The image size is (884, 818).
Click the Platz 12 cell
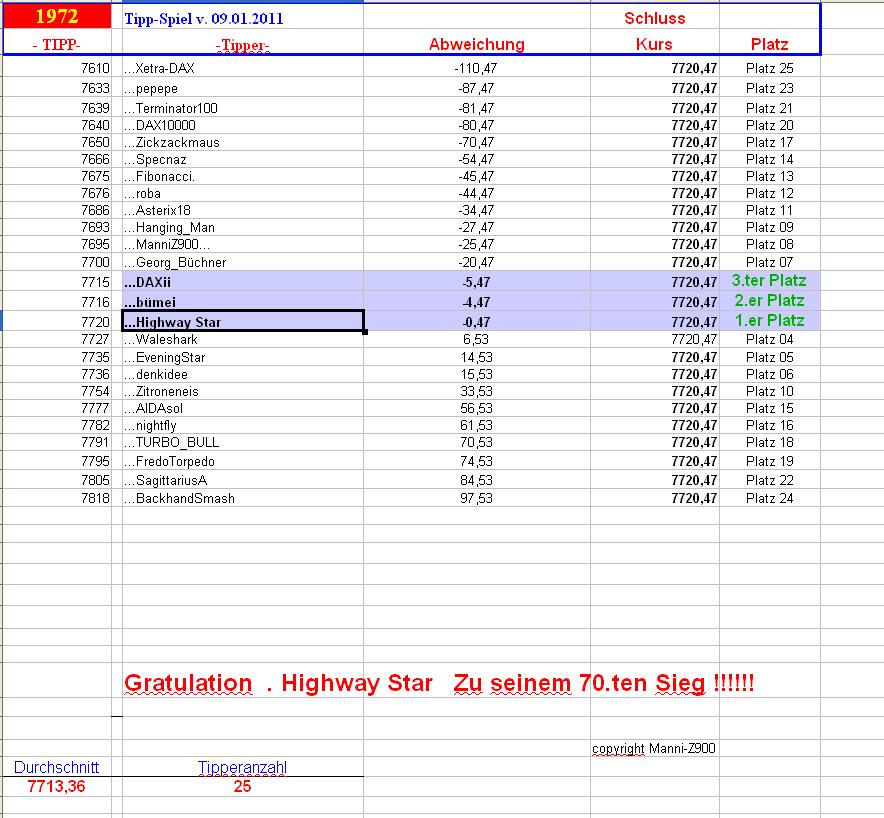pyautogui.click(x=770, y=193)
